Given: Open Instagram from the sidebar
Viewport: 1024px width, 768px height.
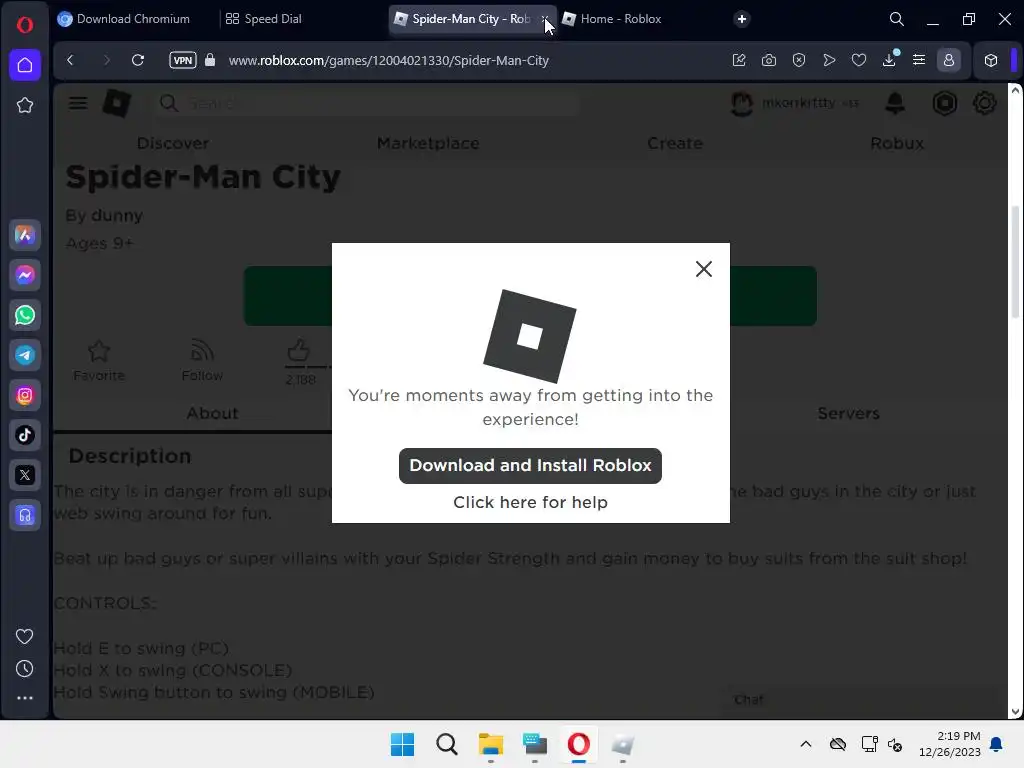Looking at the screenshot, I should coord(25,395).
